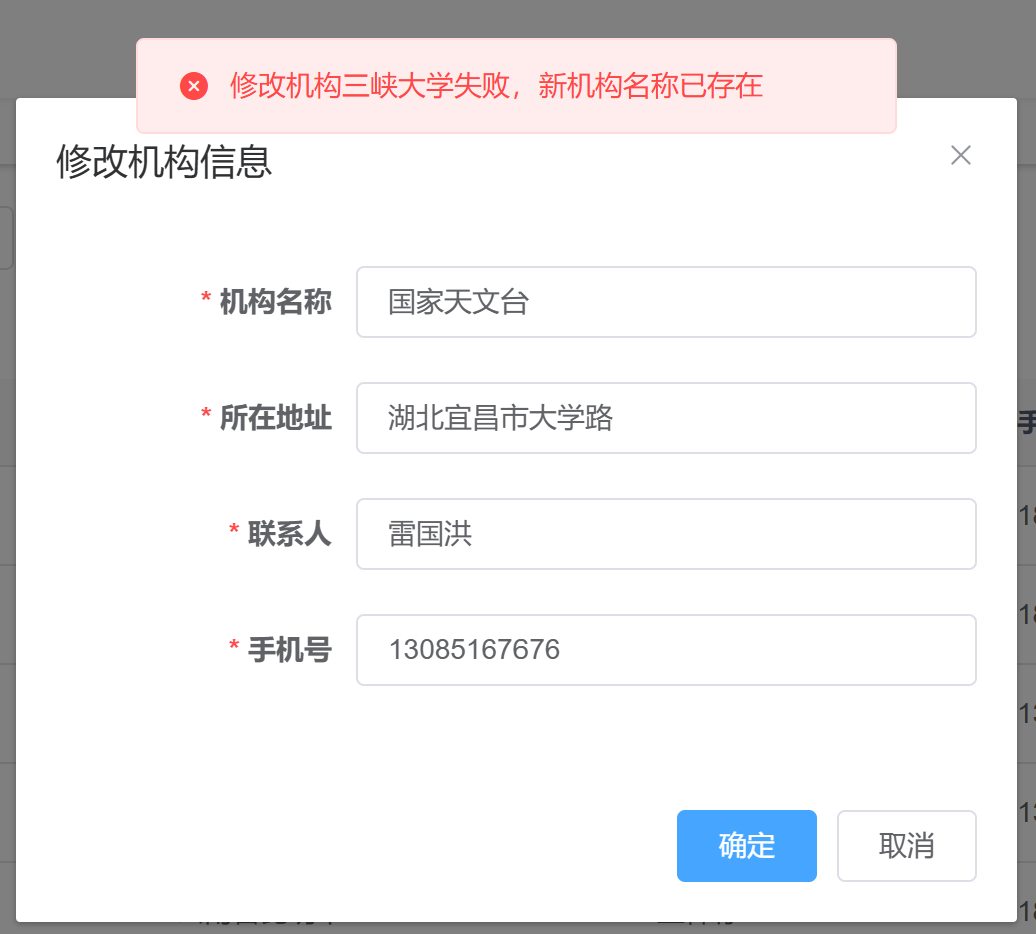
Task: Select the 联系人 input field
Action: pos(666,534)
